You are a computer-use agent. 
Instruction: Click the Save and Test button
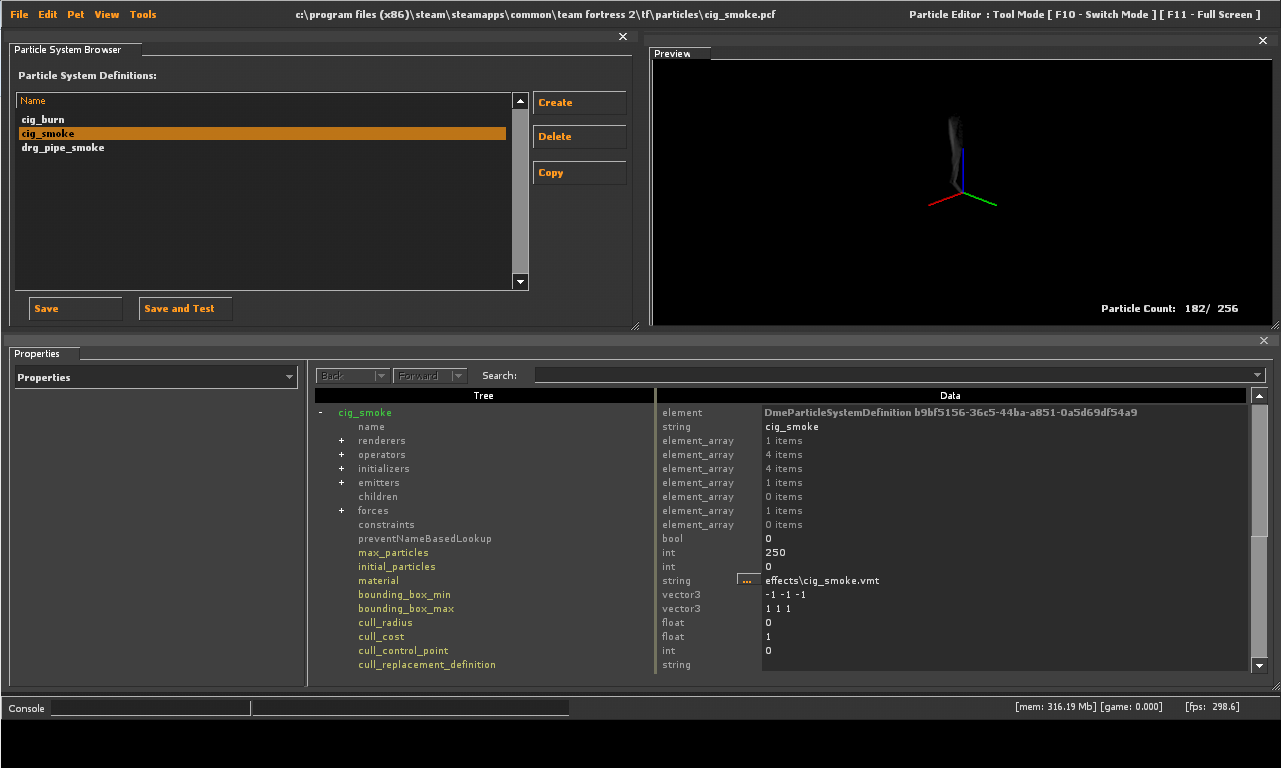185,309
